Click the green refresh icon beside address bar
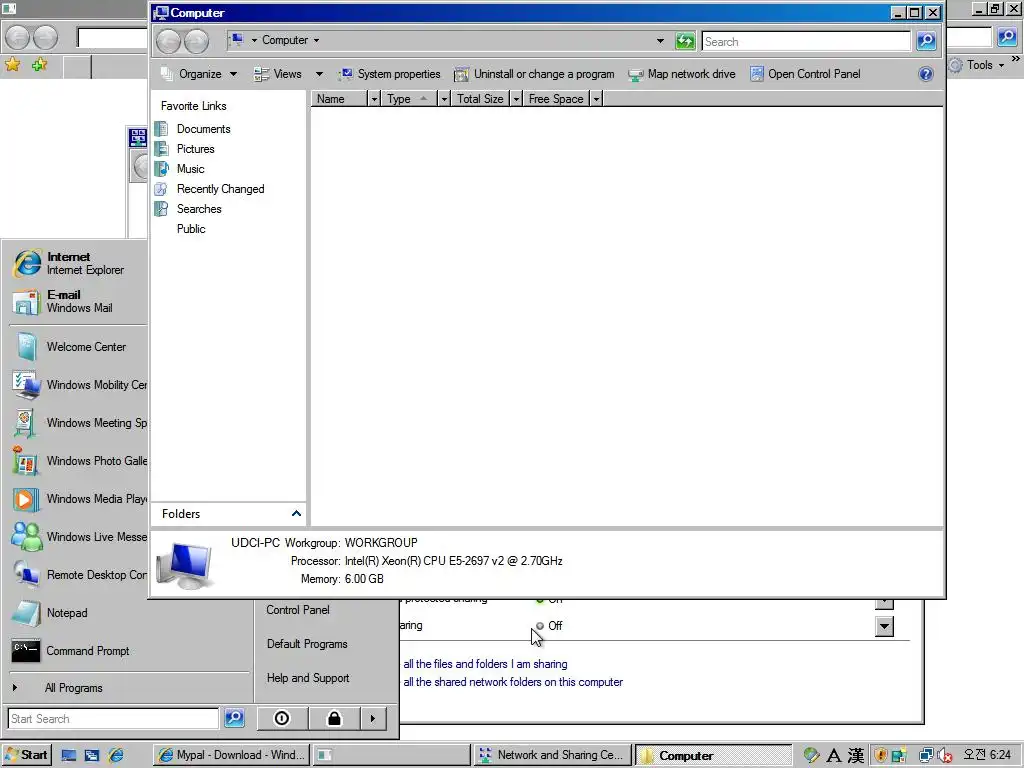Screen dimensions: 1024x768 click(x=685, y=41)
